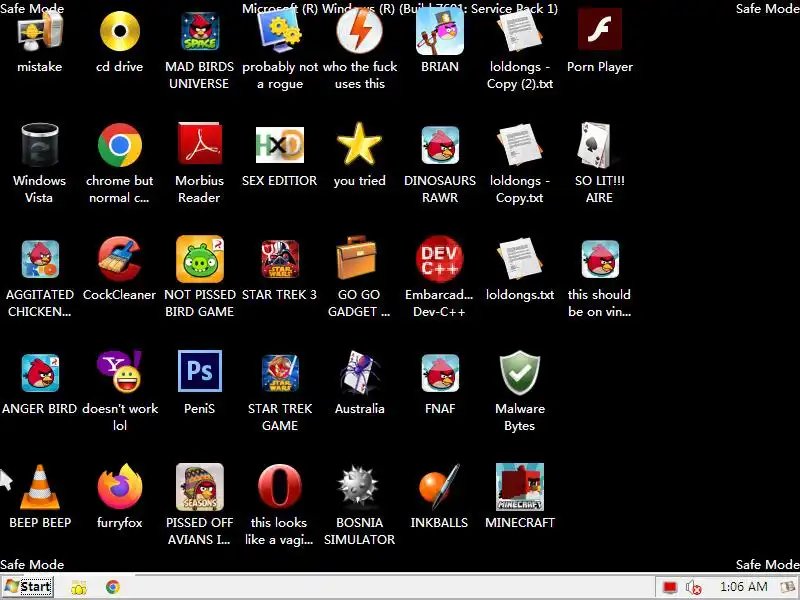Image resolution: width=800 pixels, height=600 pixels.
Task: Click the Start button on taskbar
Action: click(x=28, y=587)
